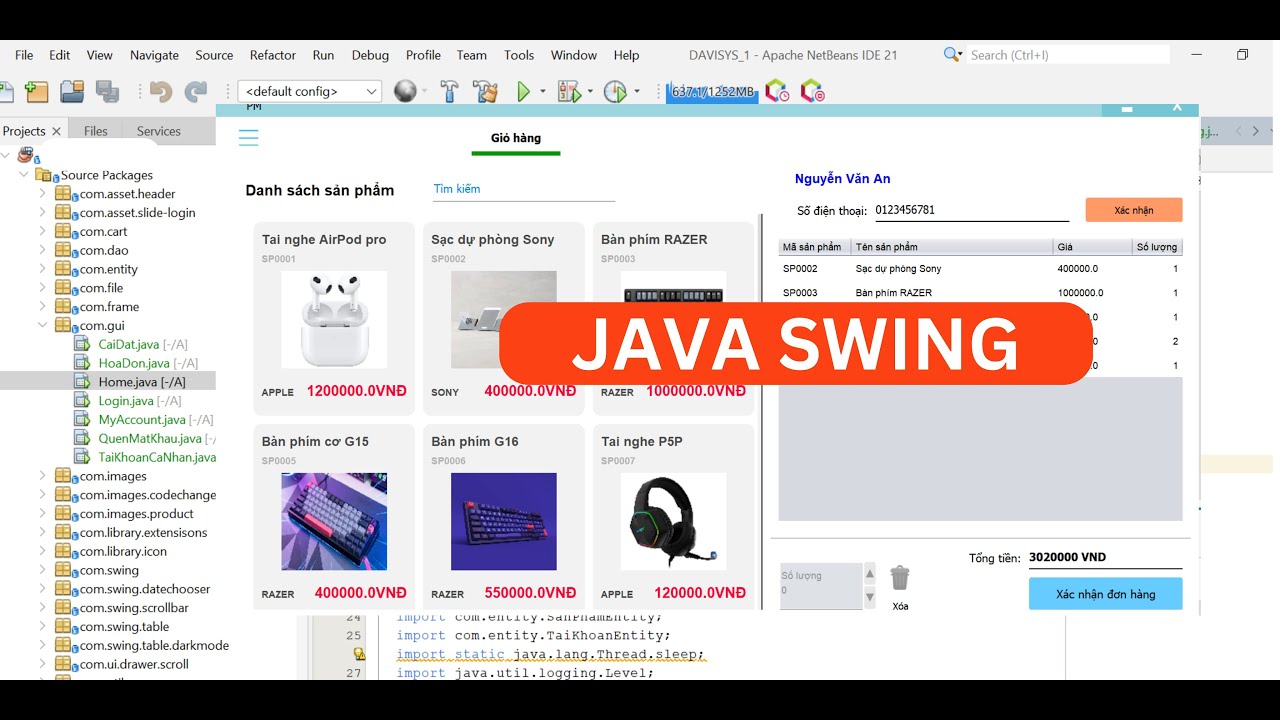Click the Save All toolbar icon
The height and width of the screenshot is (720, 1280).
107,91
